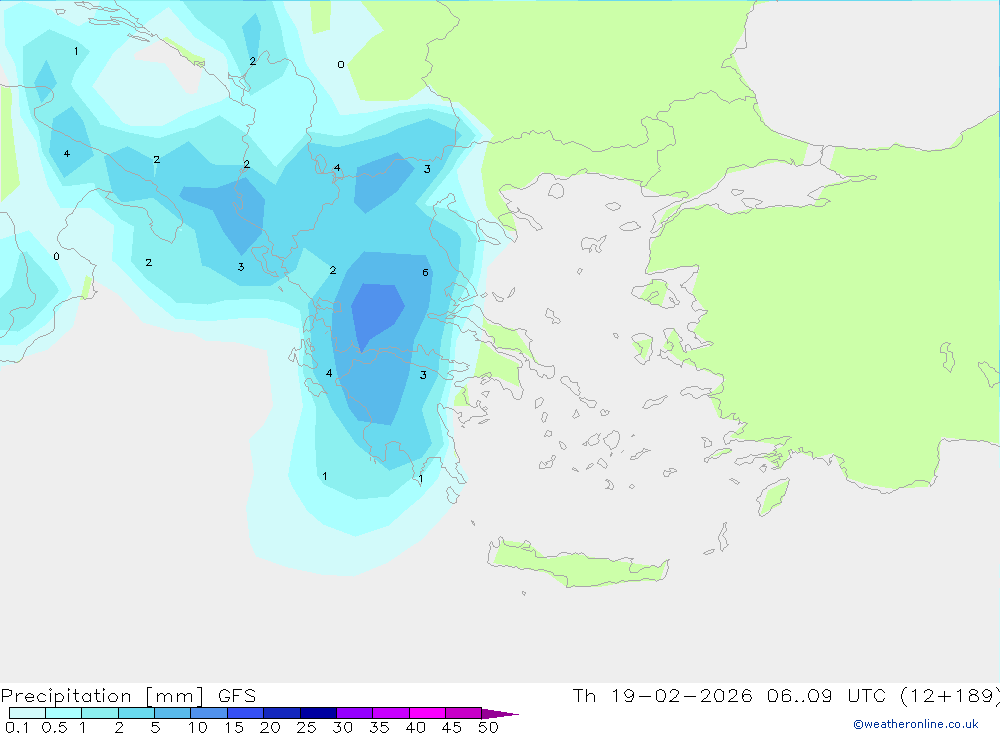Click the '0.1' legend scale label
This screenshot has height=733, width=1000.
coord(17,727)
